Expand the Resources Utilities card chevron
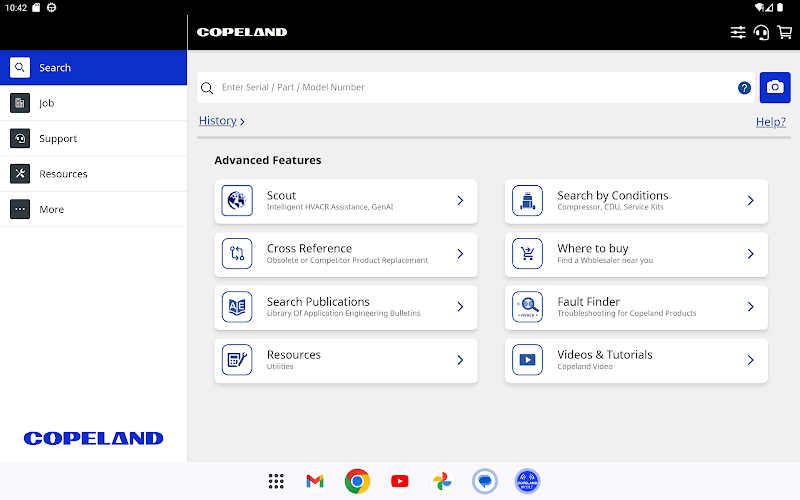The image size is (800, 500). pos(460,360)
